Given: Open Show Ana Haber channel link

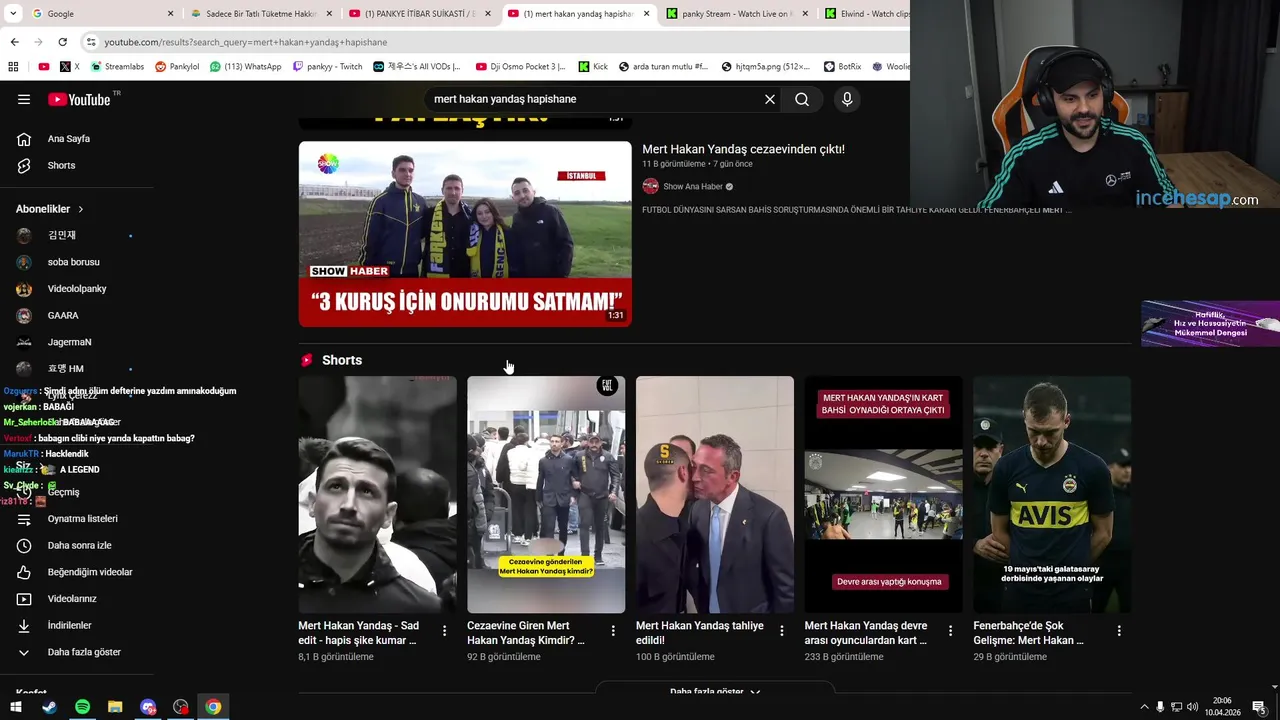Looking at the screenshot, I should coord(692,187).
